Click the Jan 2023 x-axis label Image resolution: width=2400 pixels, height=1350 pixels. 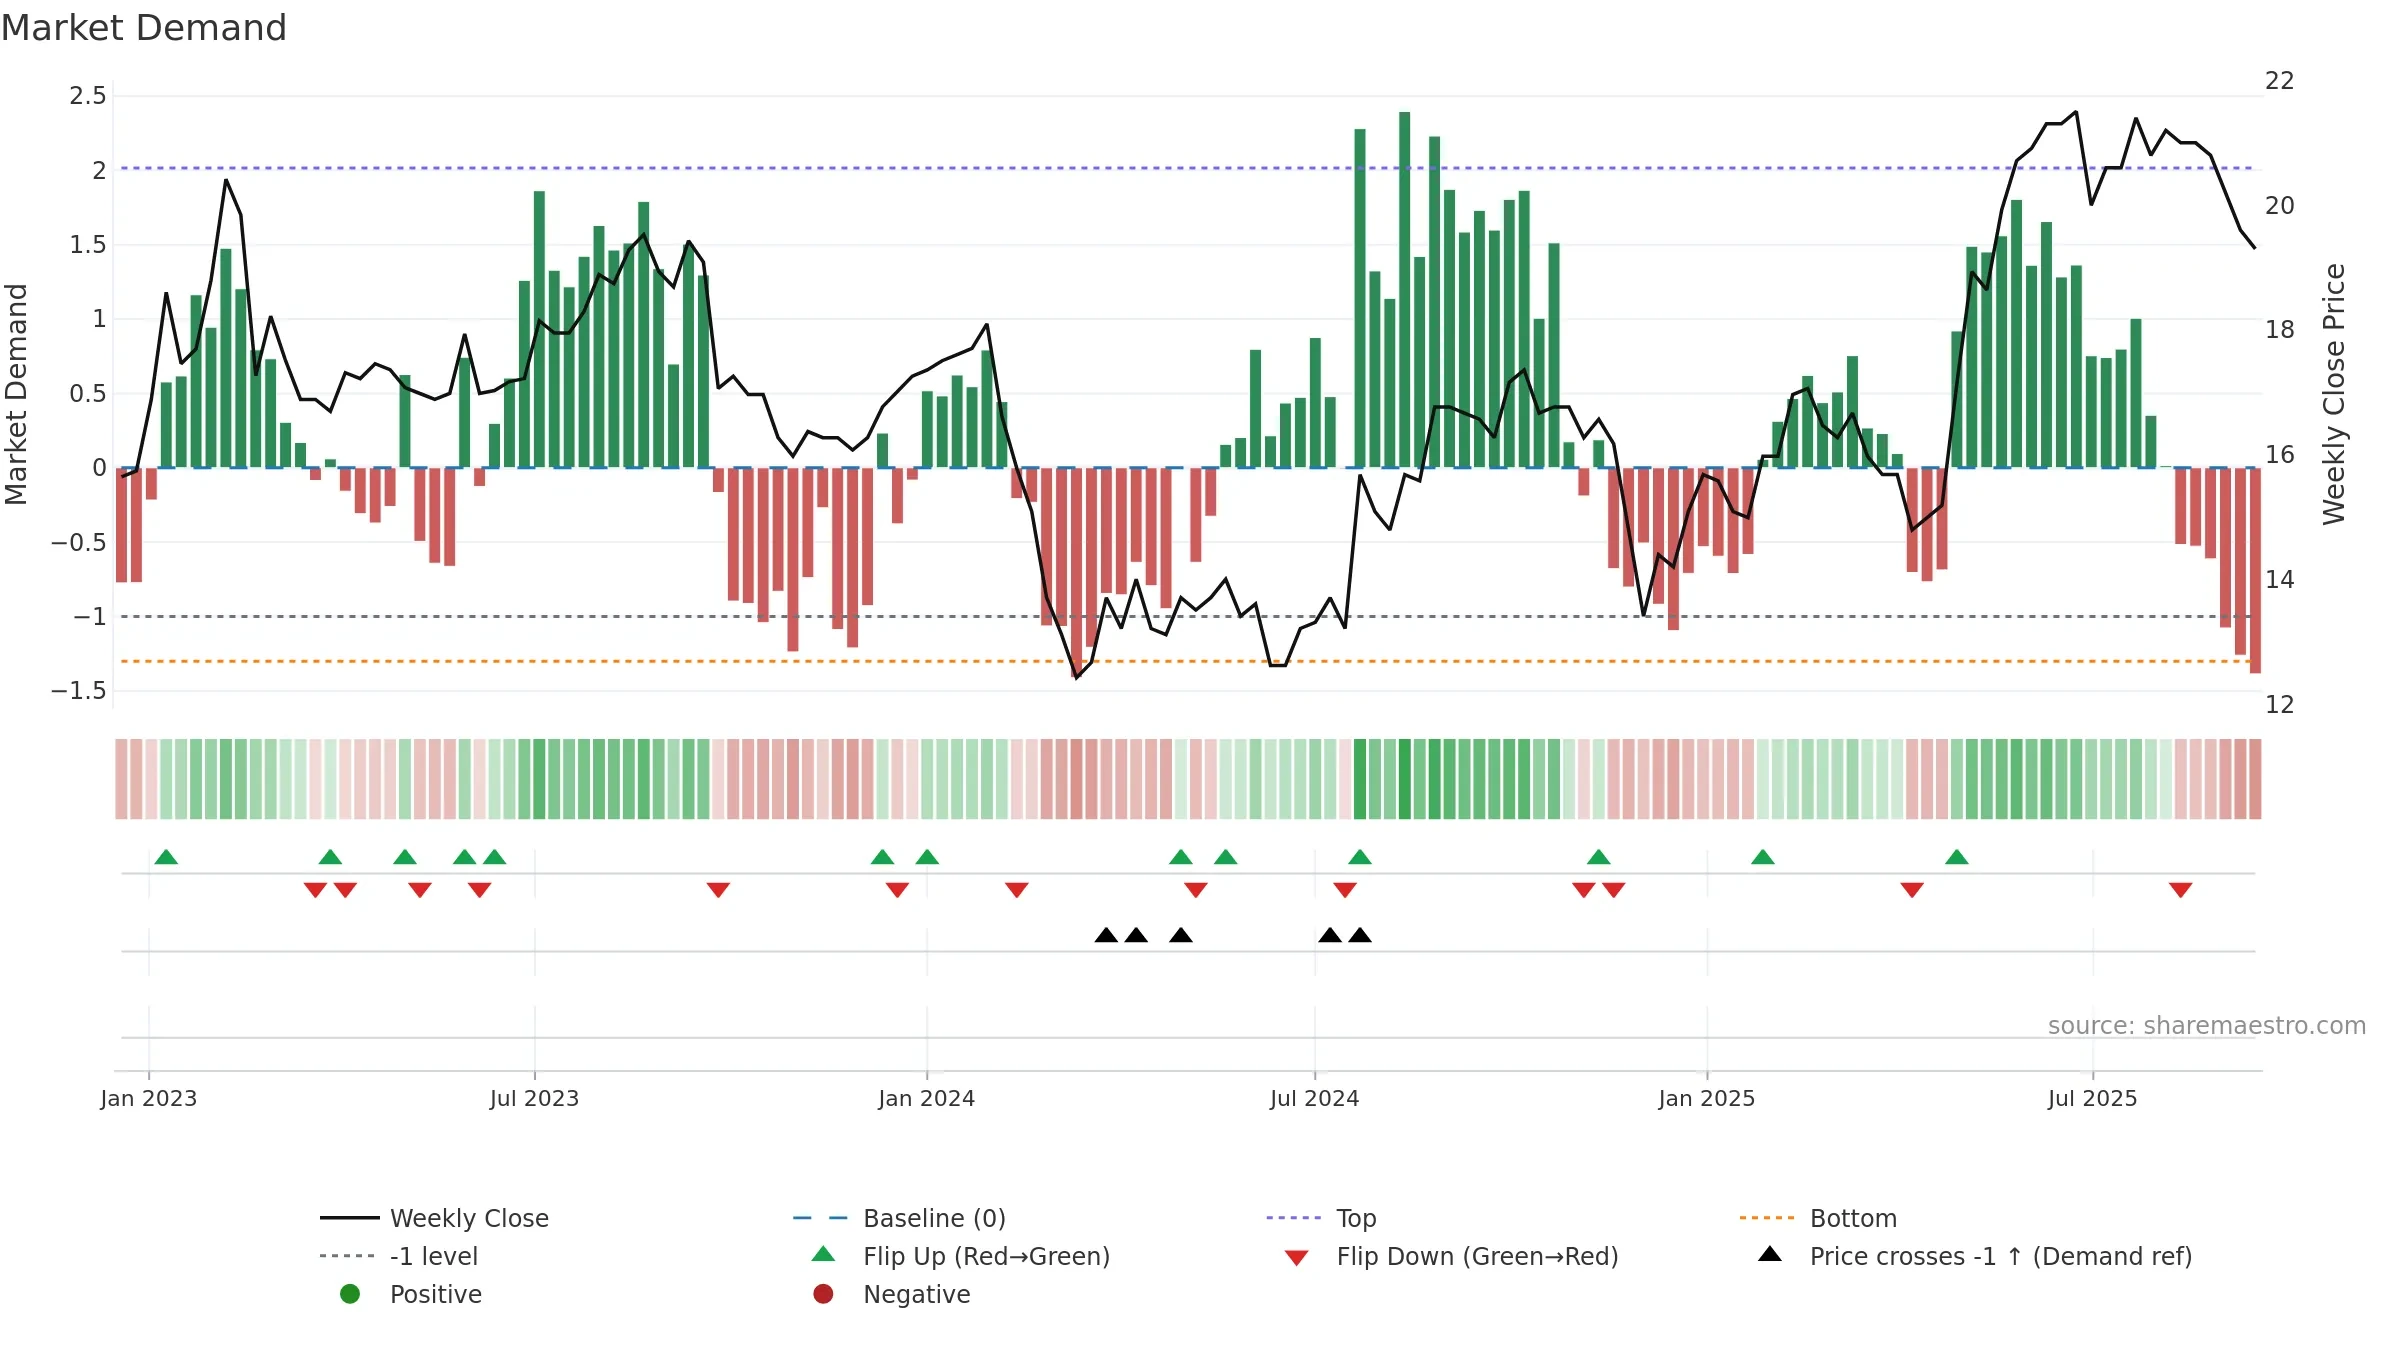(x=149, y=1098)
